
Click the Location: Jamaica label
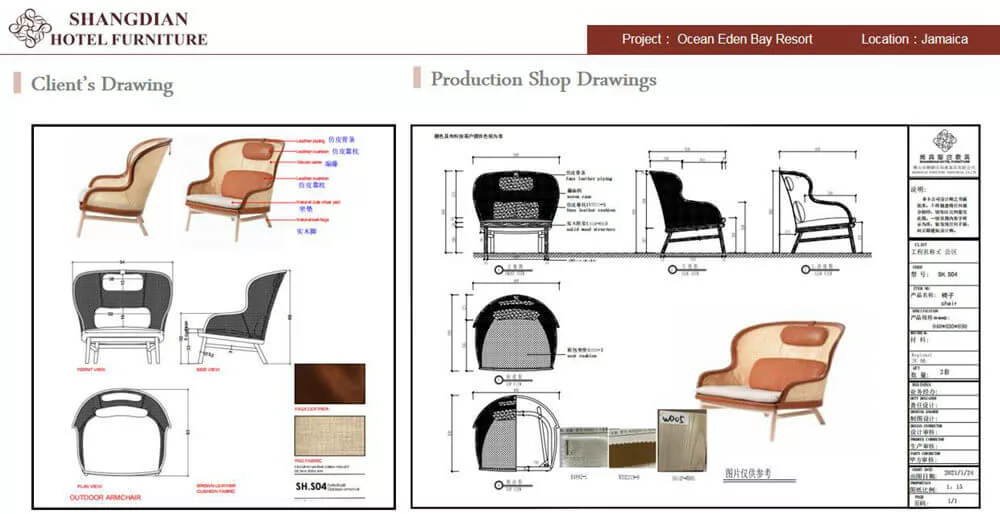click(x=914, y=39)
